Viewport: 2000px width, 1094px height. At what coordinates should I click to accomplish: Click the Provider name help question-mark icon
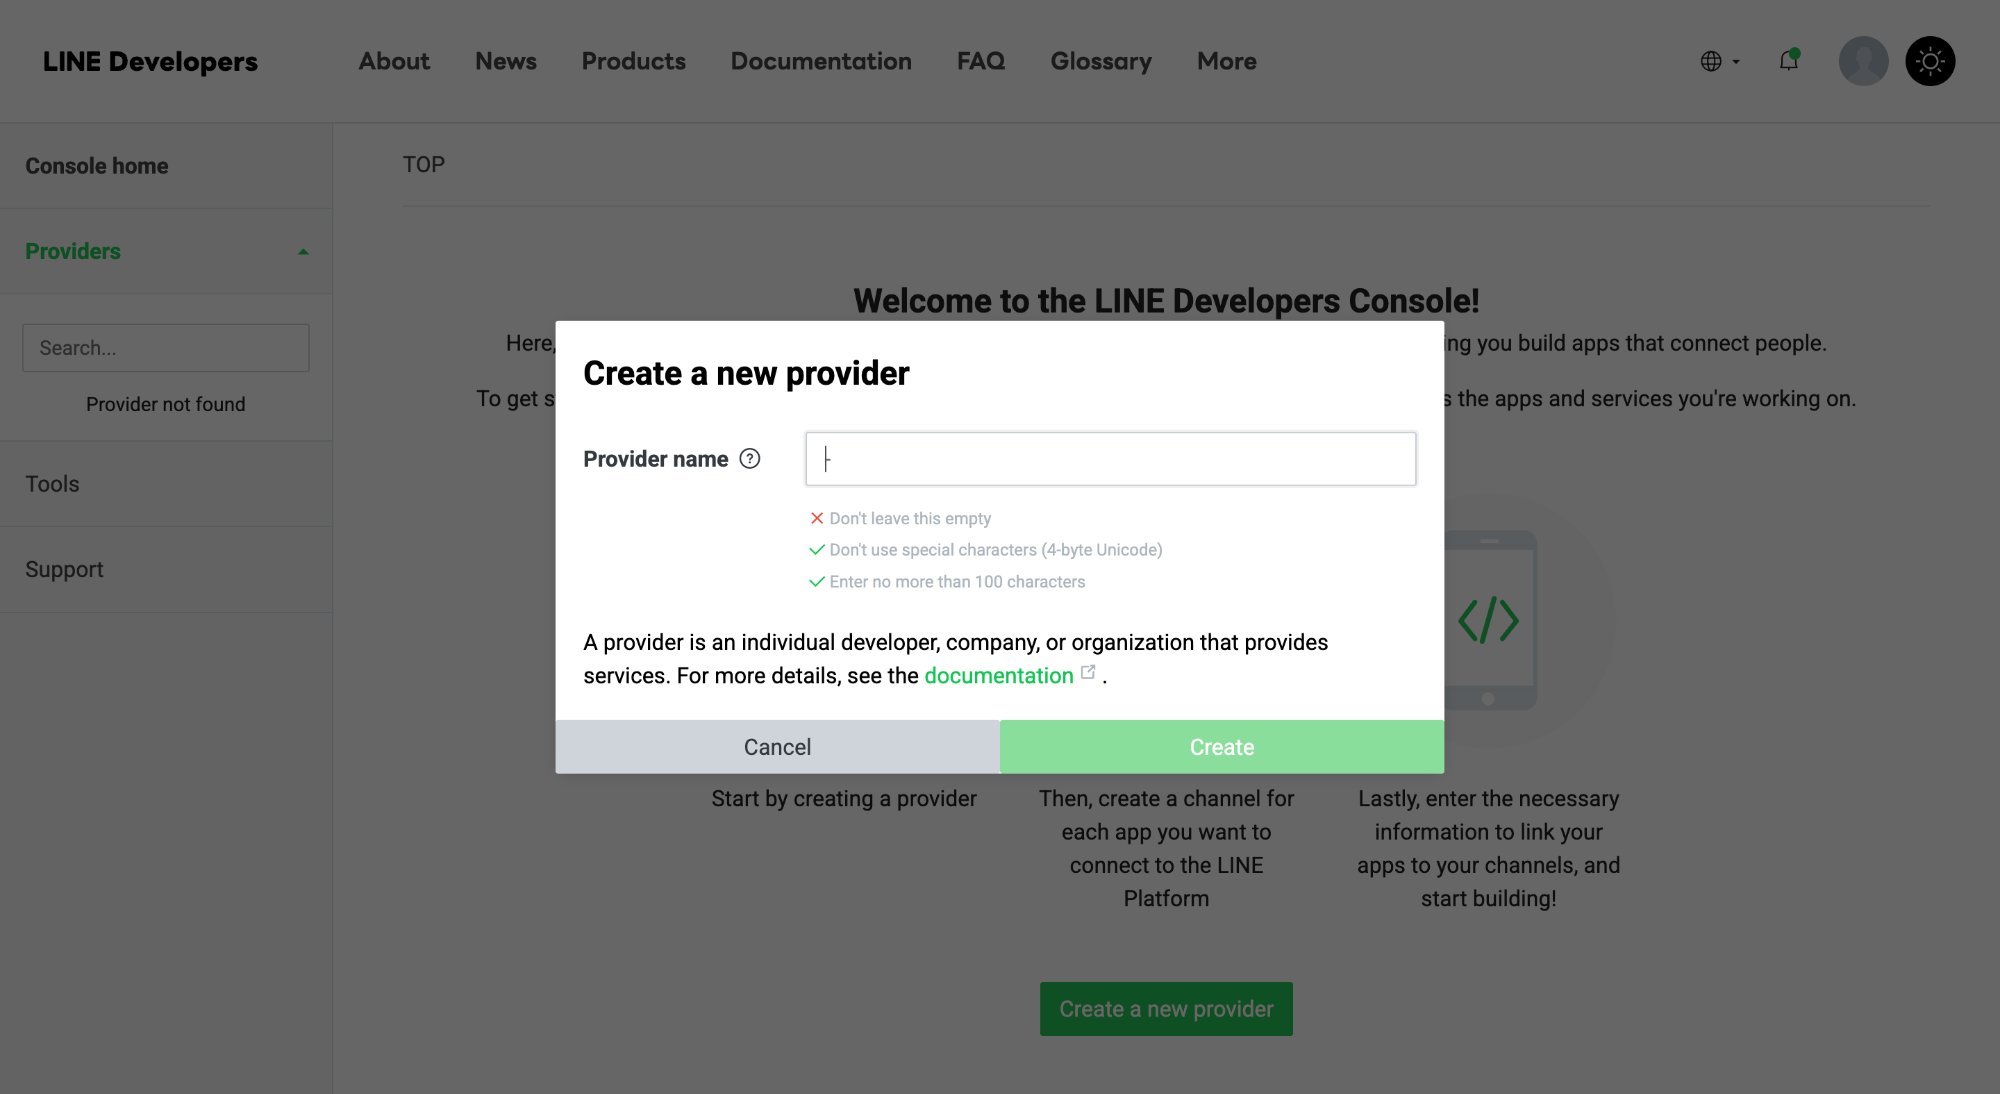tap(749, 458)
